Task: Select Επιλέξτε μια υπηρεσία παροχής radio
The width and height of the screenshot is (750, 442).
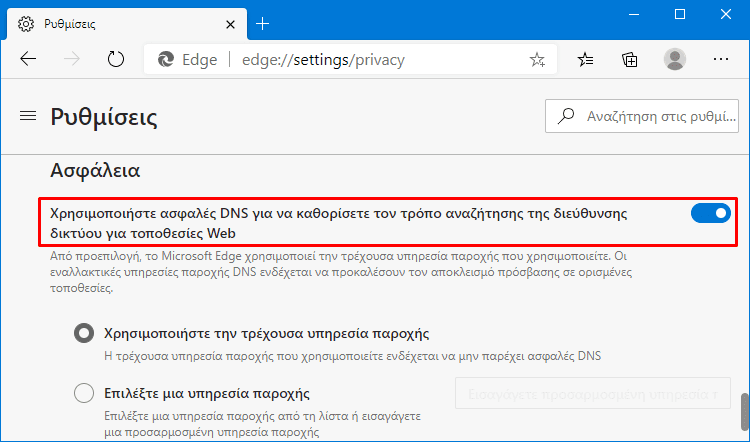Action: (x=84, y=393)
